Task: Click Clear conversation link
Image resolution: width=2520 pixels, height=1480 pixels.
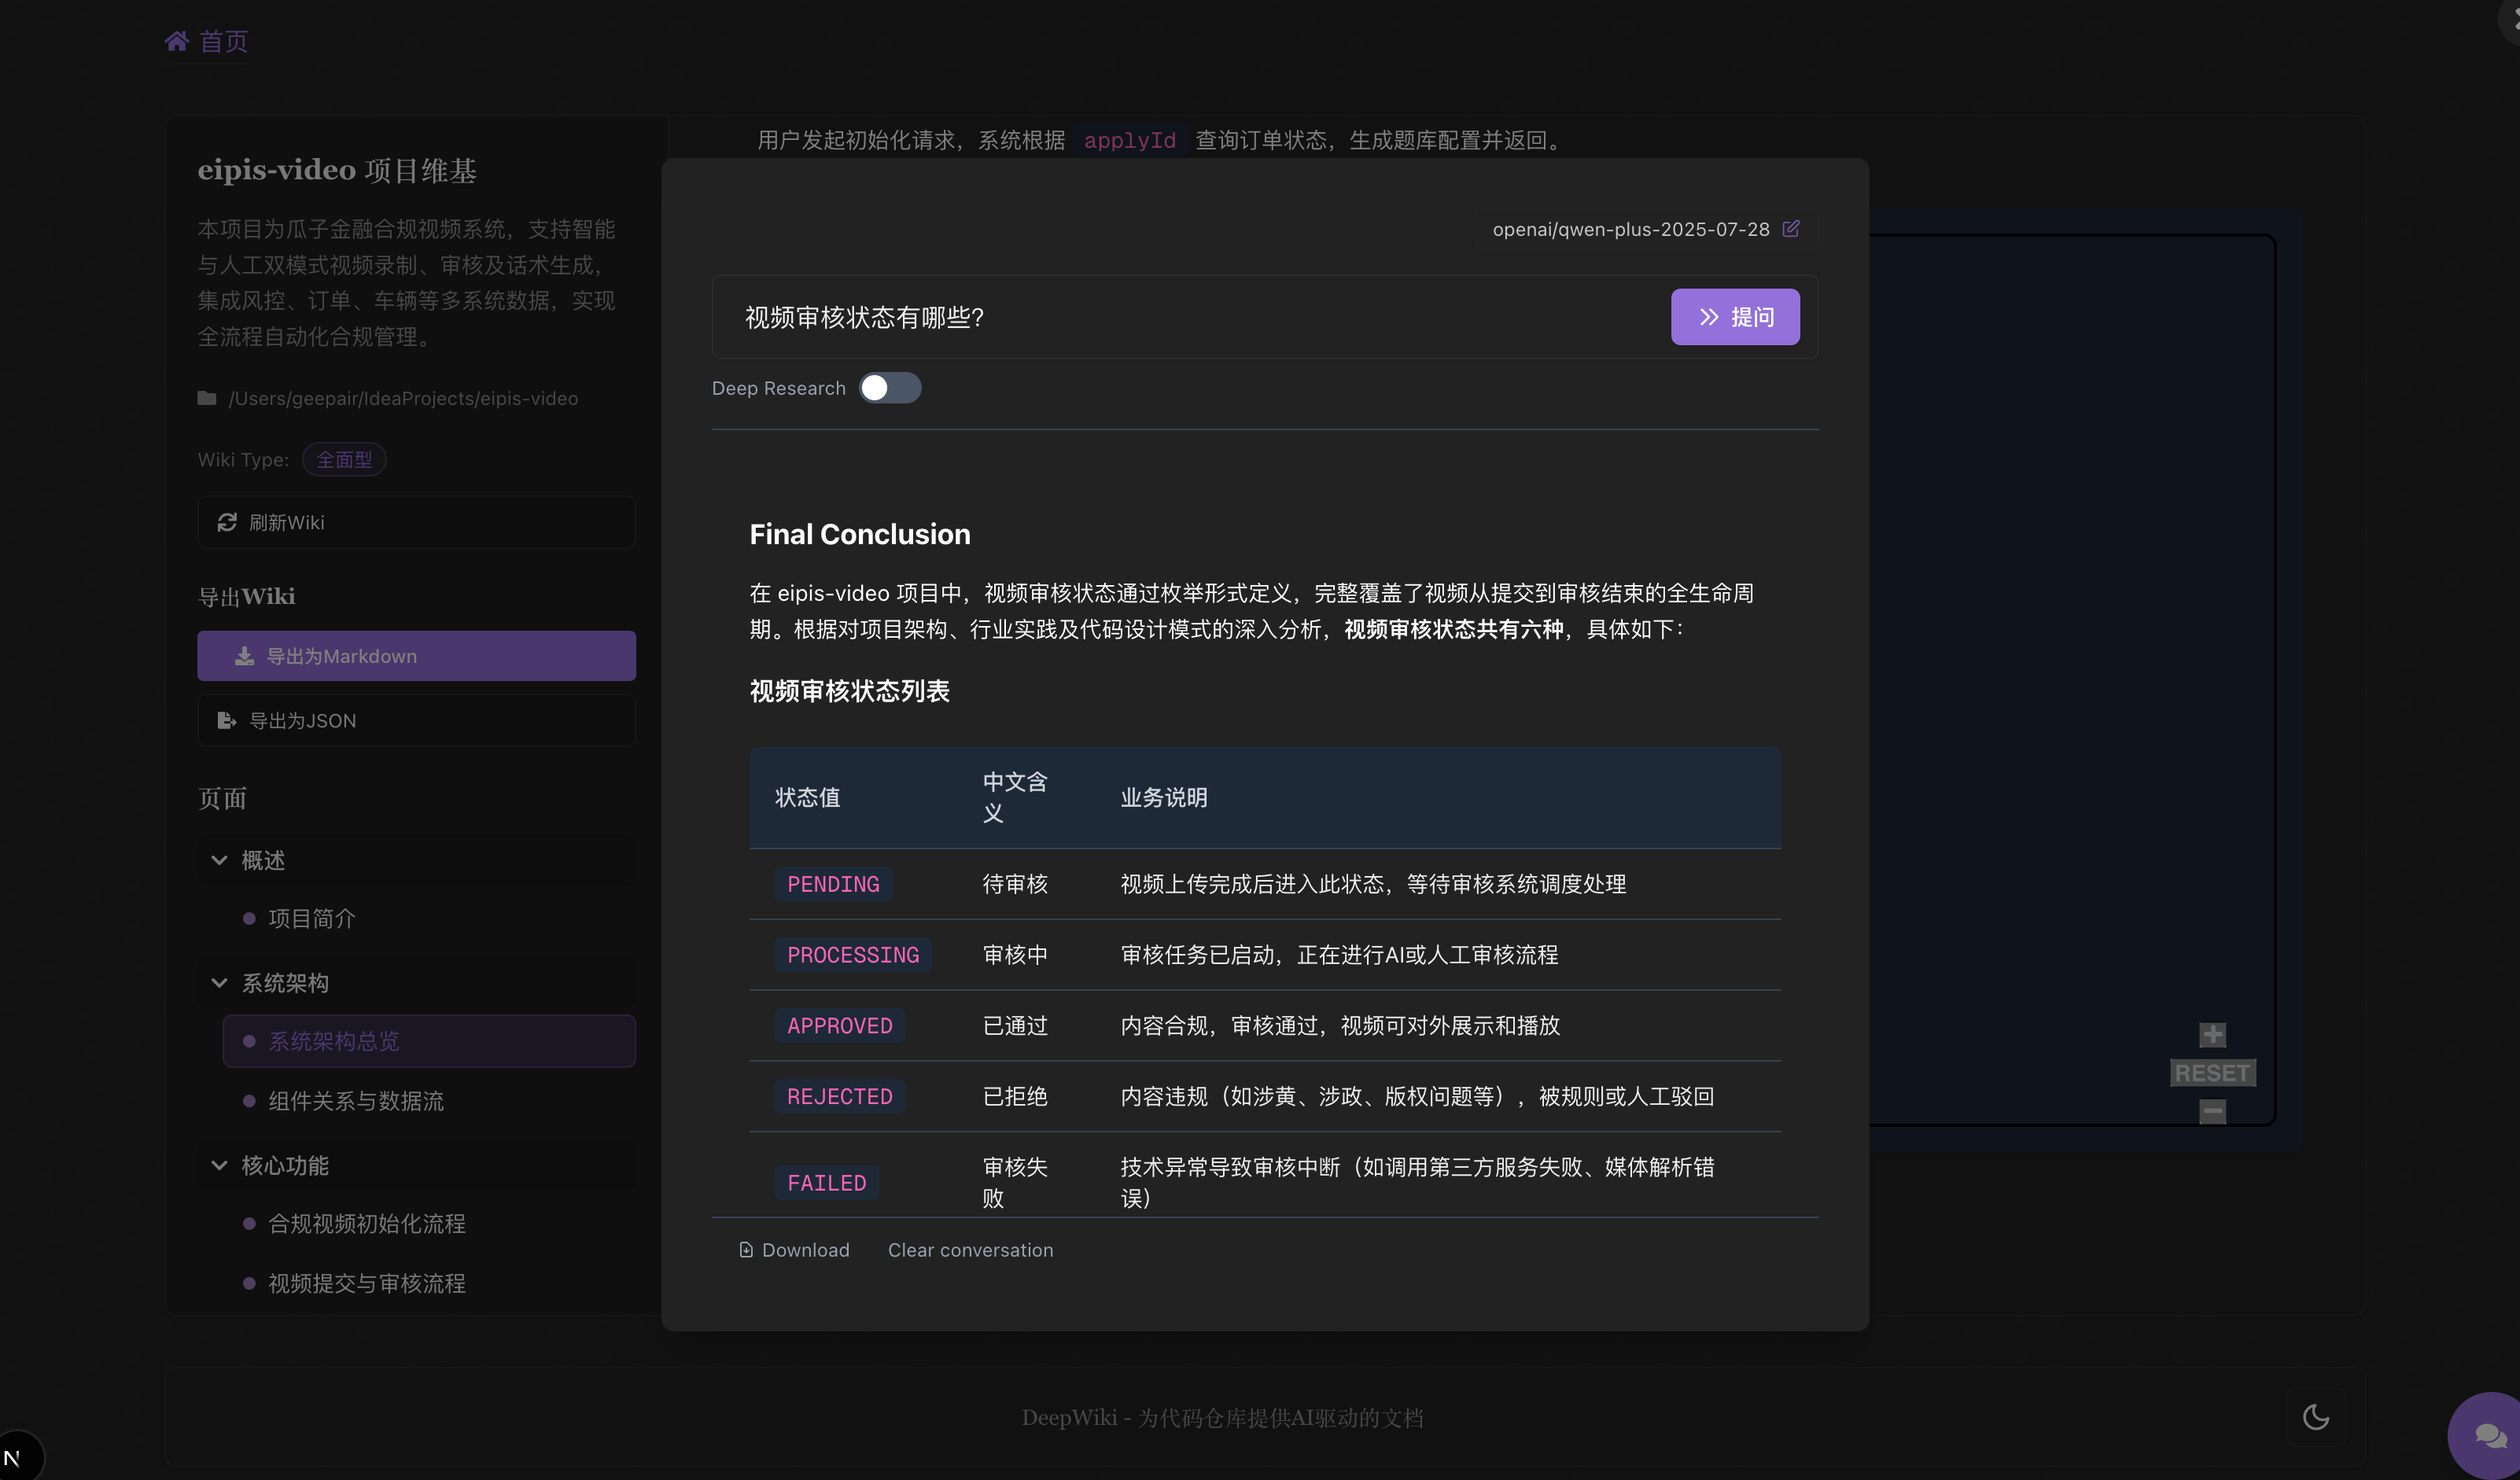Action: pos(970,1250)
